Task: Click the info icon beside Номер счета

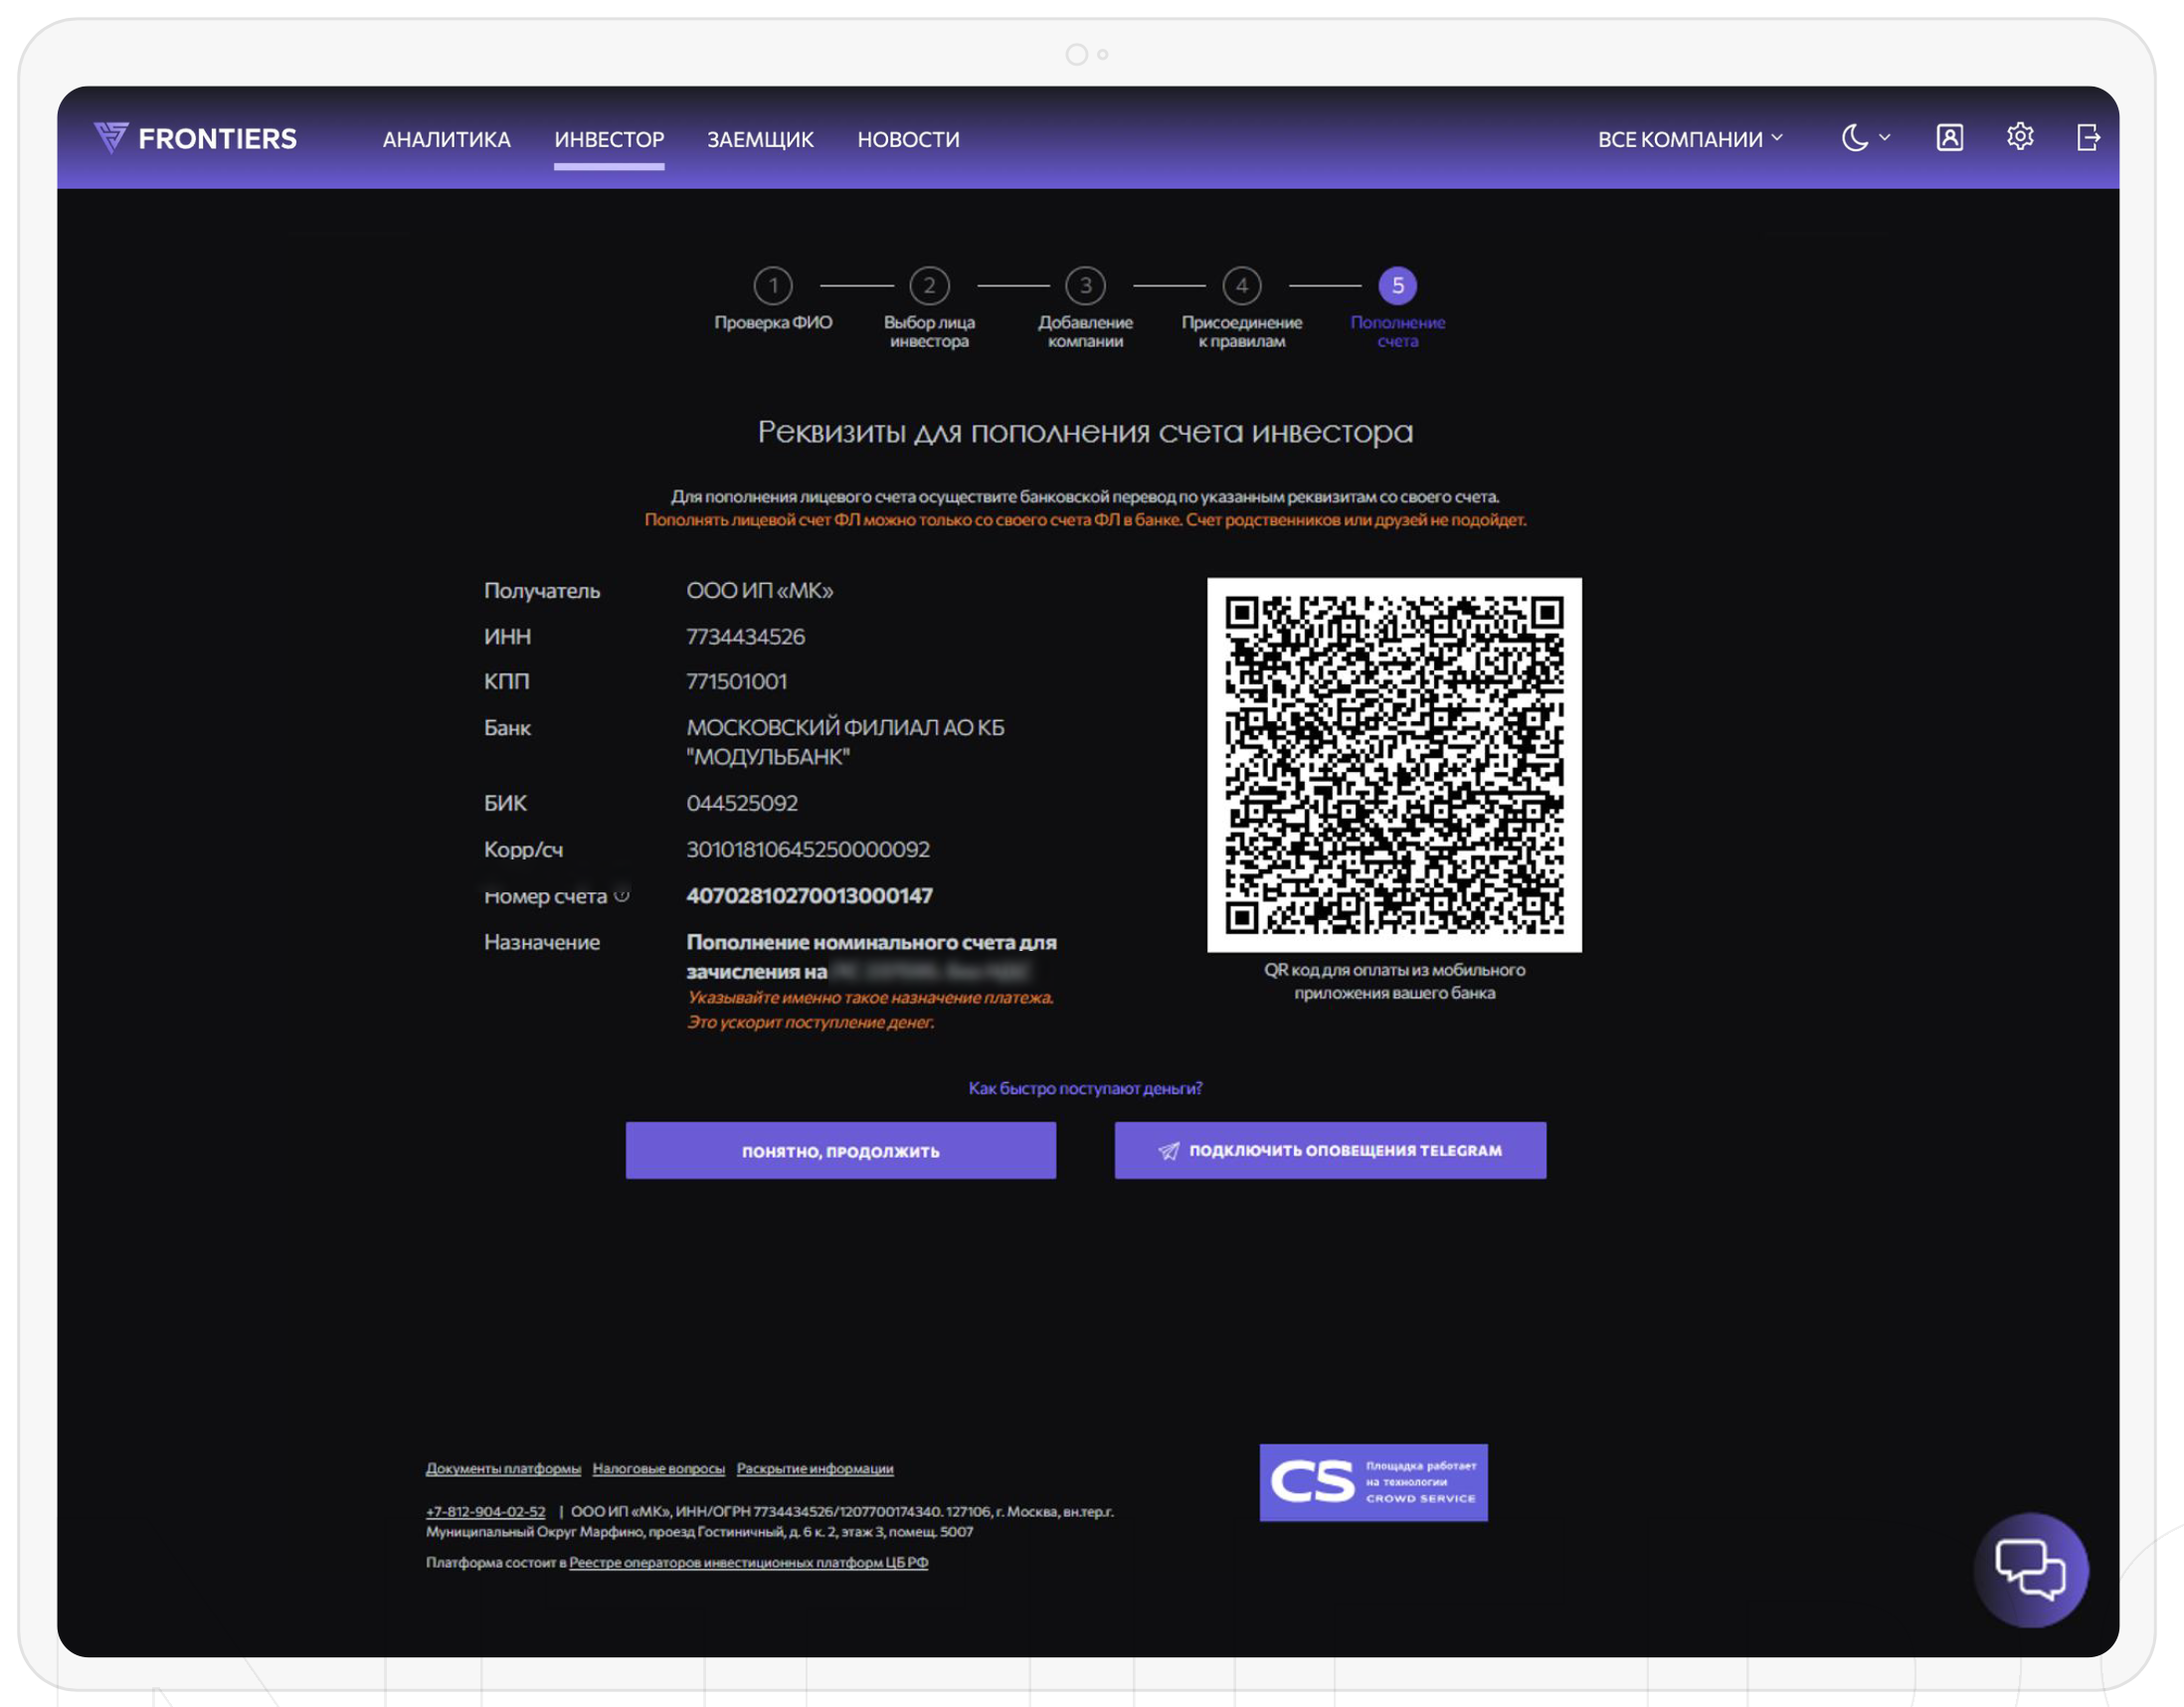Action: tap(622, 895)
